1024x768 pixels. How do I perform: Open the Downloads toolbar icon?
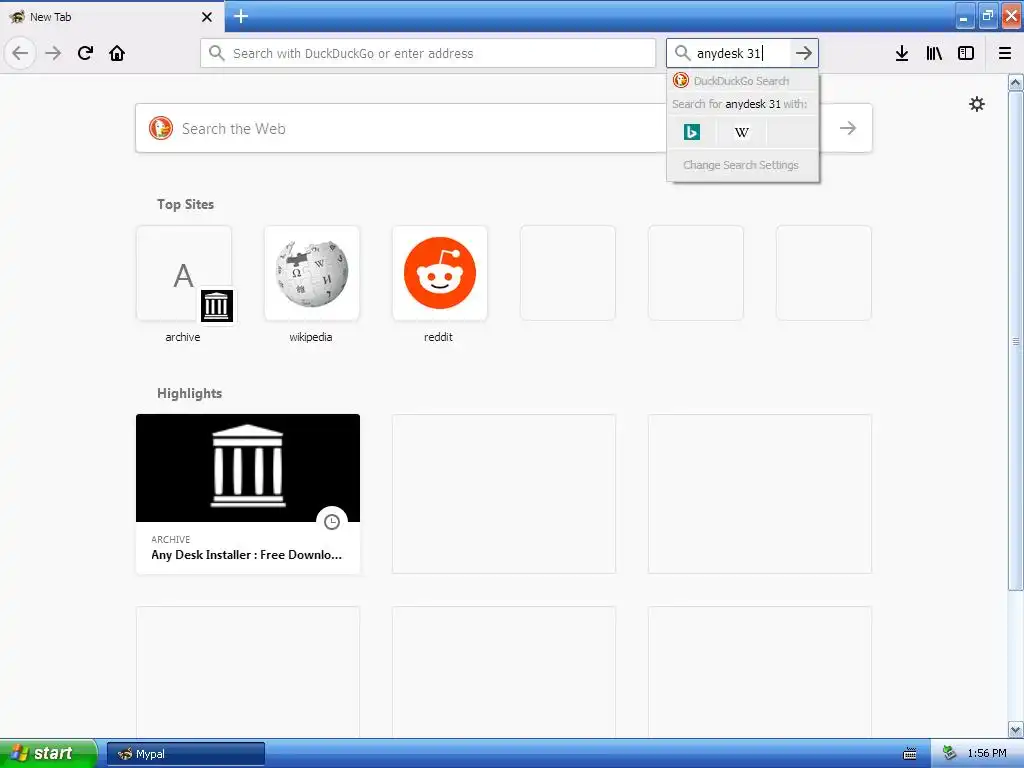[902, 53]
